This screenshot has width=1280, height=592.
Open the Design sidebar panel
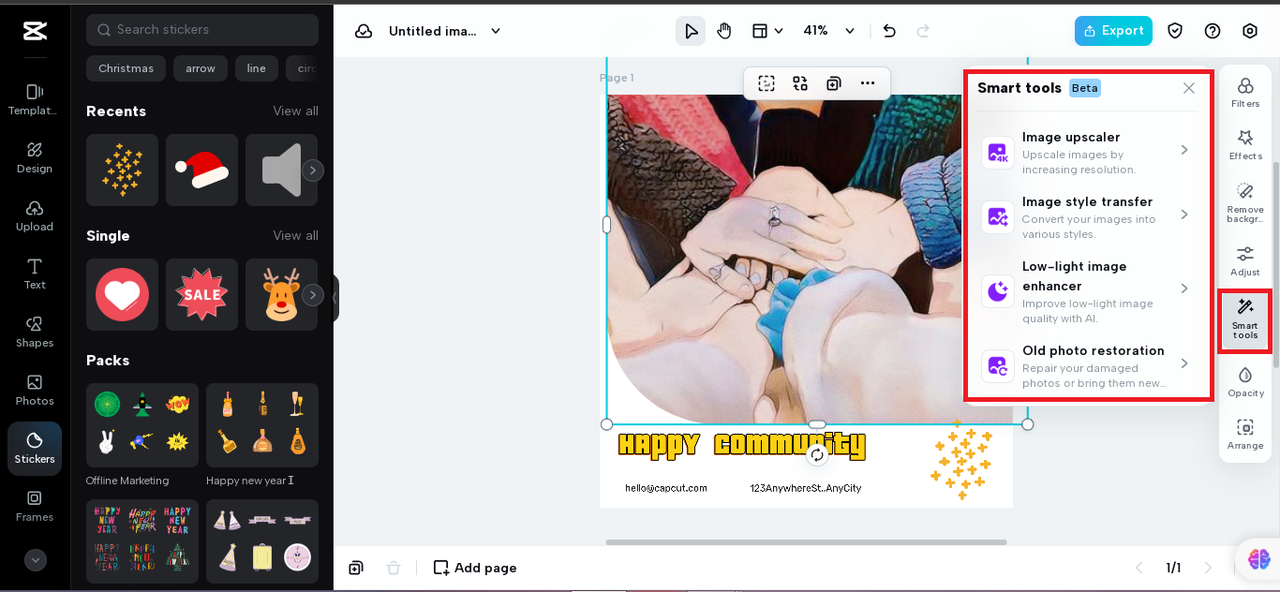pos(35,158)
